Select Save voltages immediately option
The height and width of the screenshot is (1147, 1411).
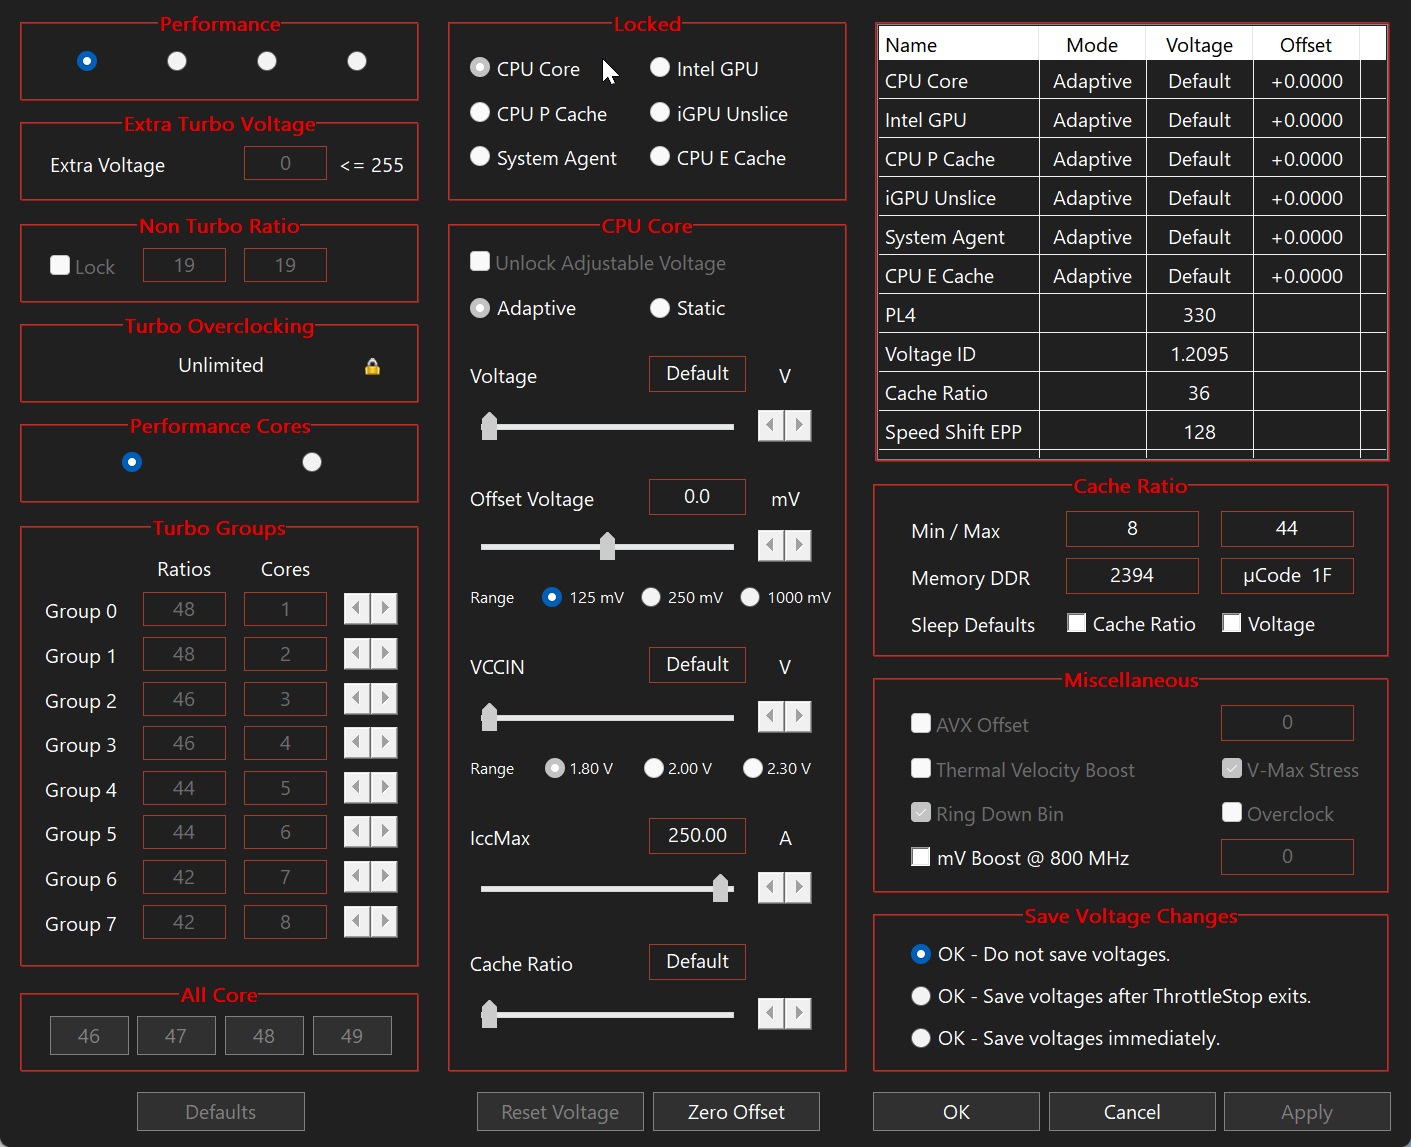coord(921,1038)
